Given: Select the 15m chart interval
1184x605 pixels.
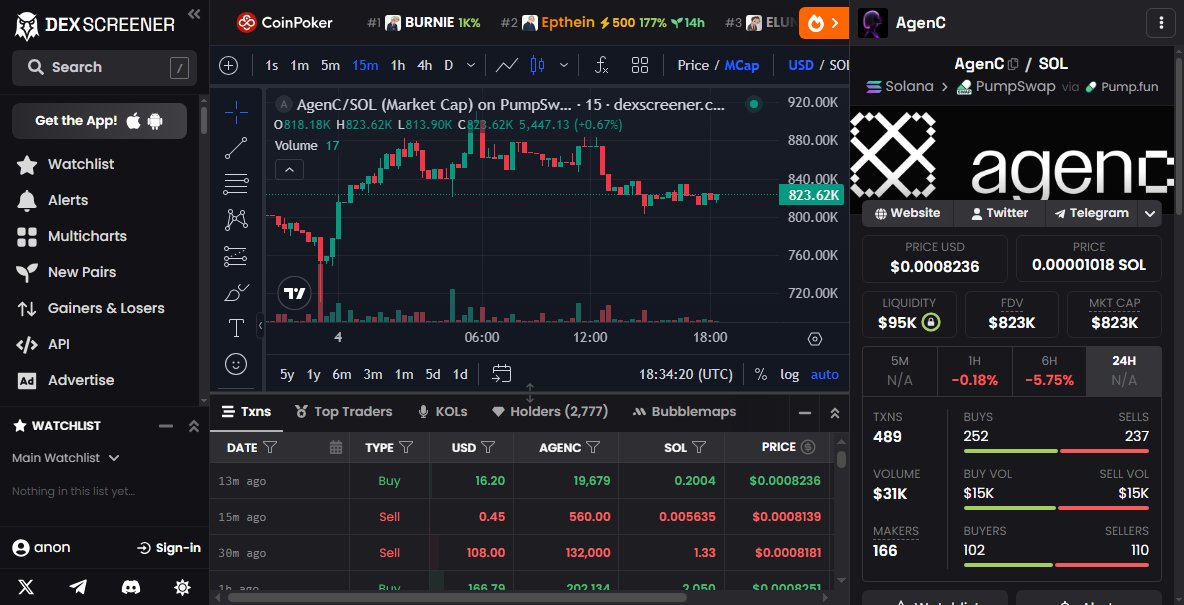Looking at the screenshot, I should pos(365,66).
